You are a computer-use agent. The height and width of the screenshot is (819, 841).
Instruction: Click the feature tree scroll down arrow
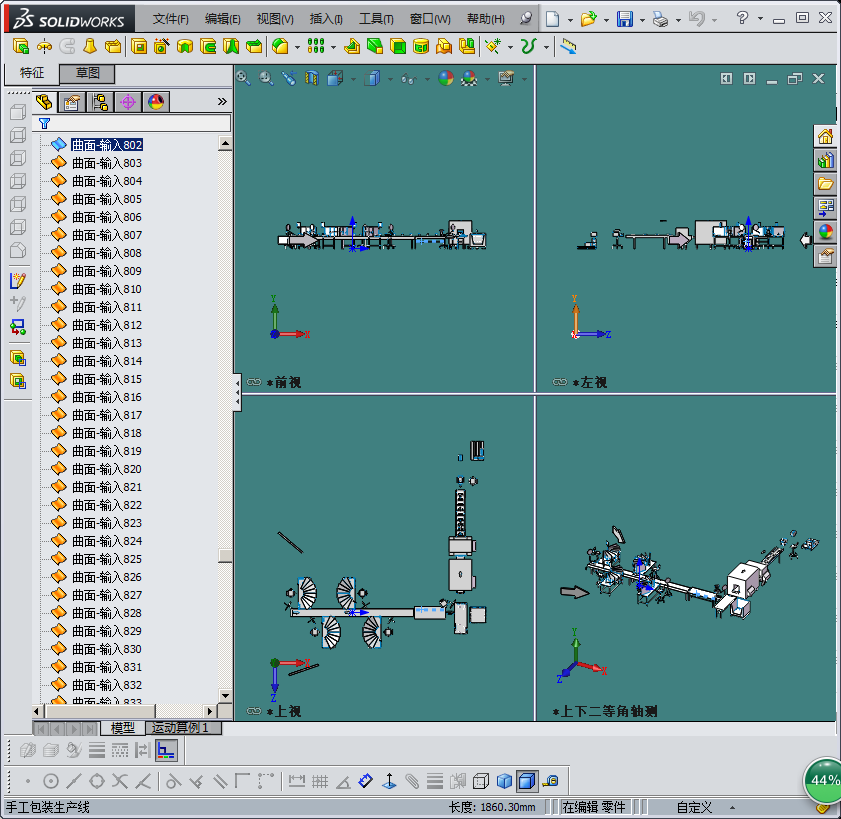click(x=225, y=696)
